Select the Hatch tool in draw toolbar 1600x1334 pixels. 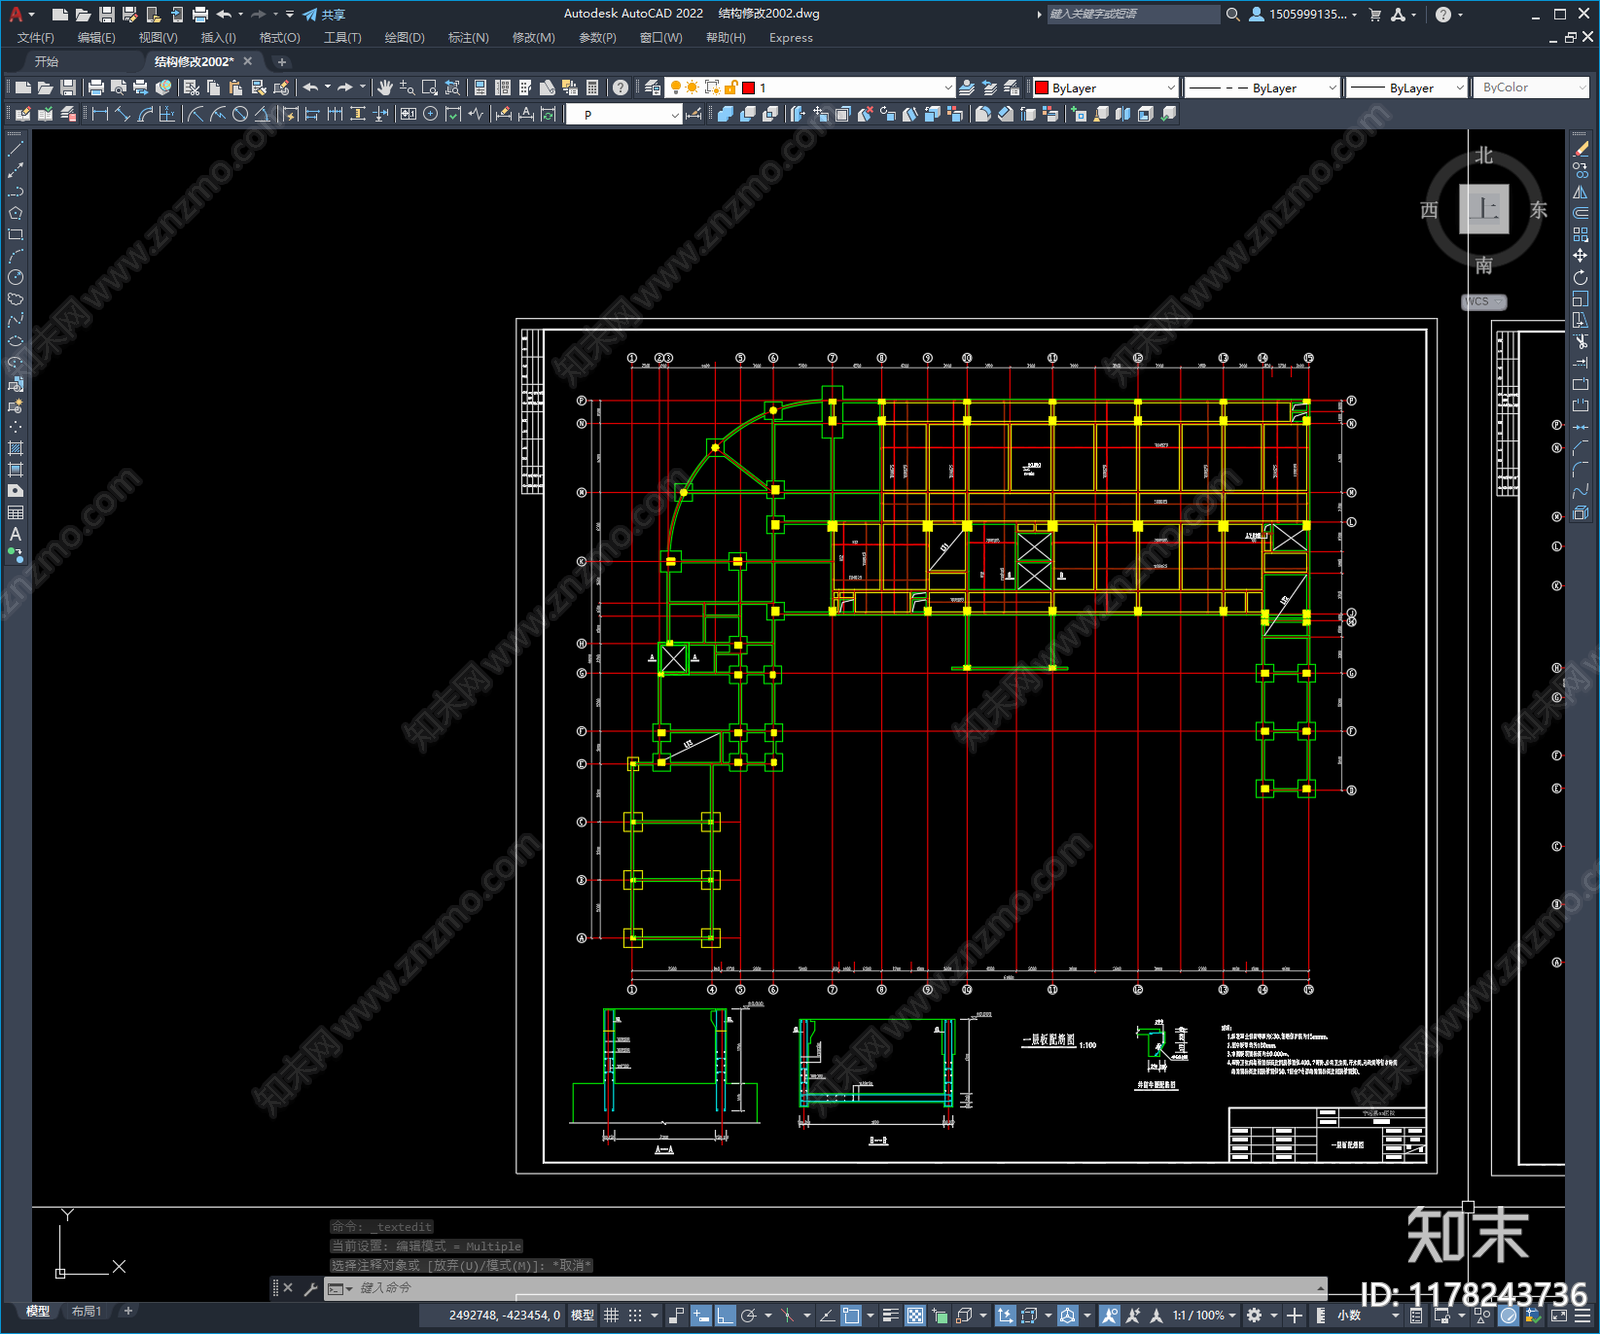[x=15, y=448]
